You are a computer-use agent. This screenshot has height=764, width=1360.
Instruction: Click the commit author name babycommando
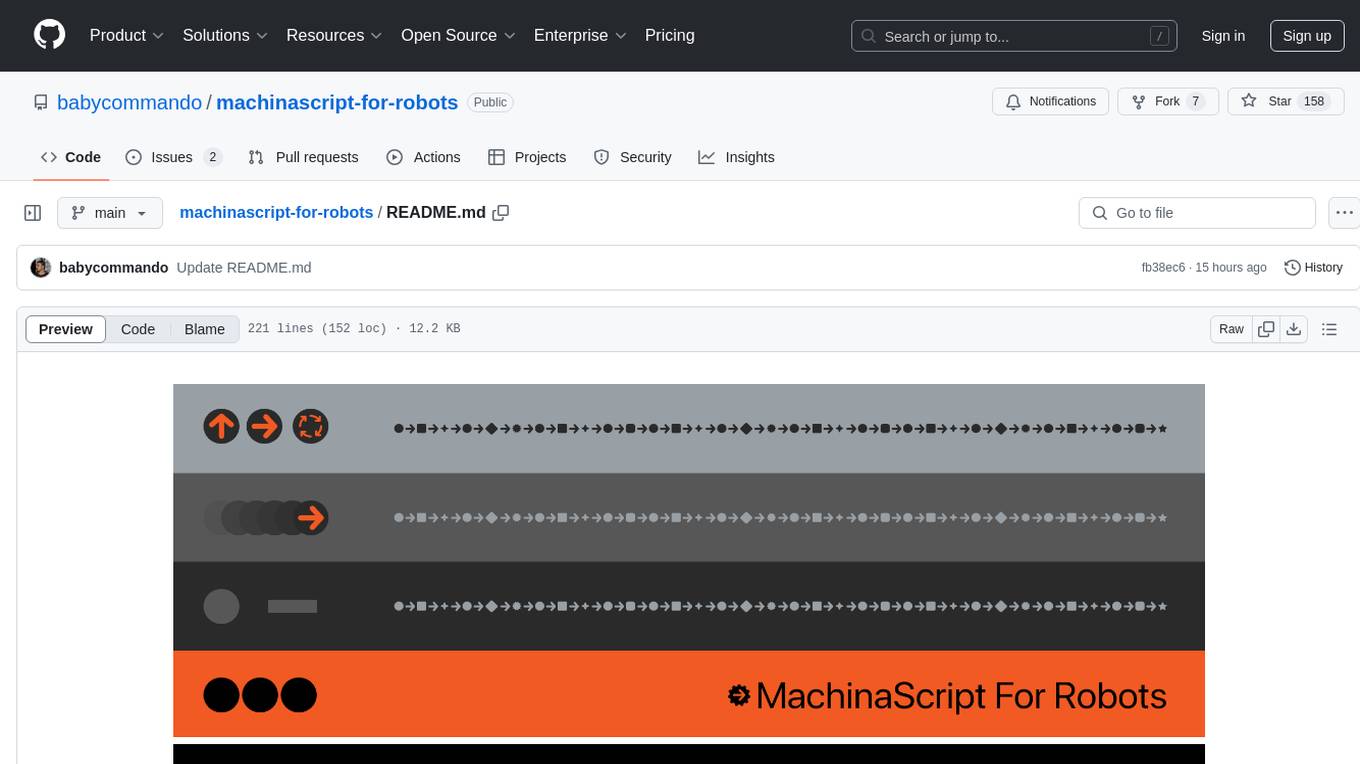pyautogui.click(x=114, y=267)
